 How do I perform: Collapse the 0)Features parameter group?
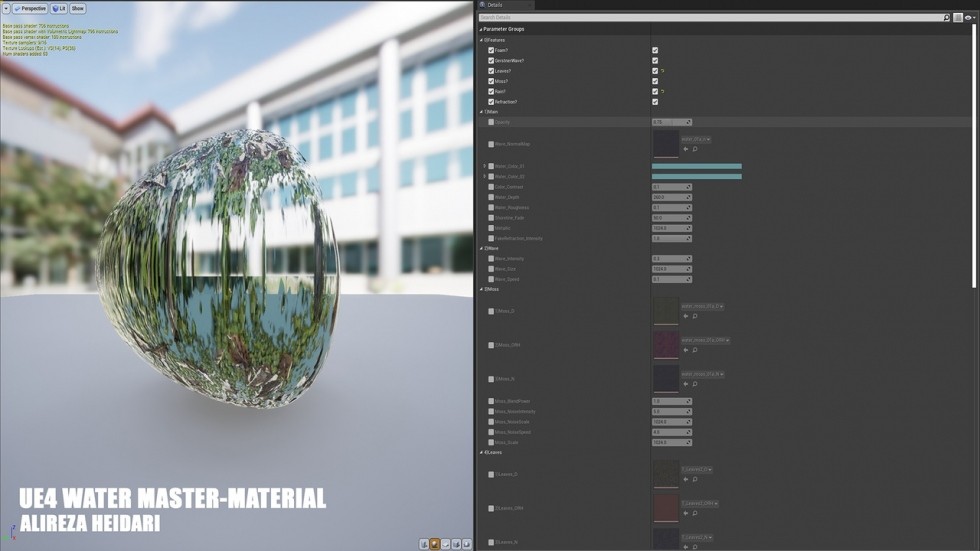[x=481, y=39]
